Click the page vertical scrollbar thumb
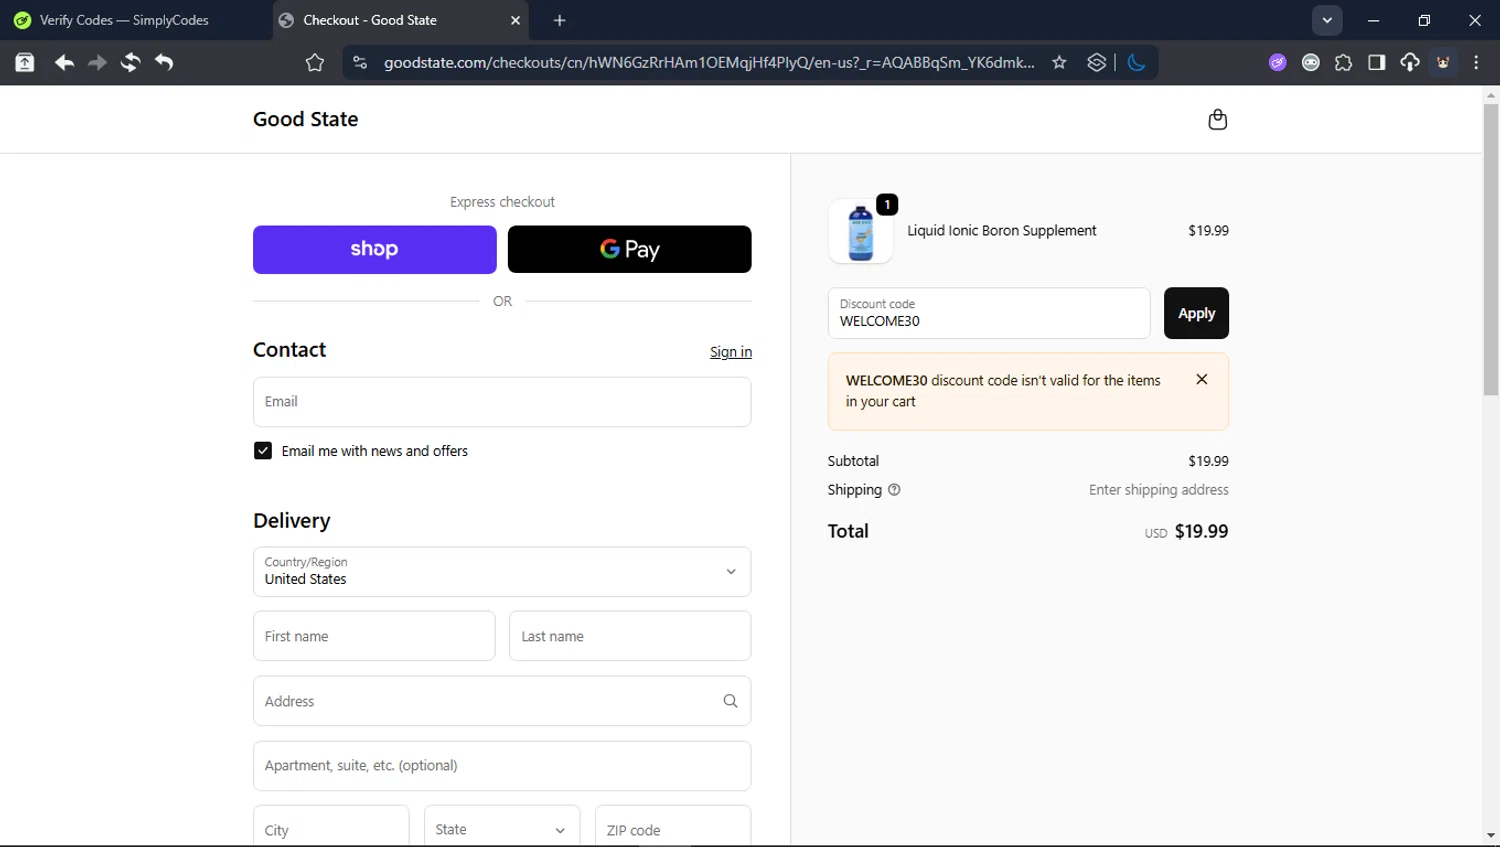The height and width of the screenshot is (847, 1500). point(1491,250)
